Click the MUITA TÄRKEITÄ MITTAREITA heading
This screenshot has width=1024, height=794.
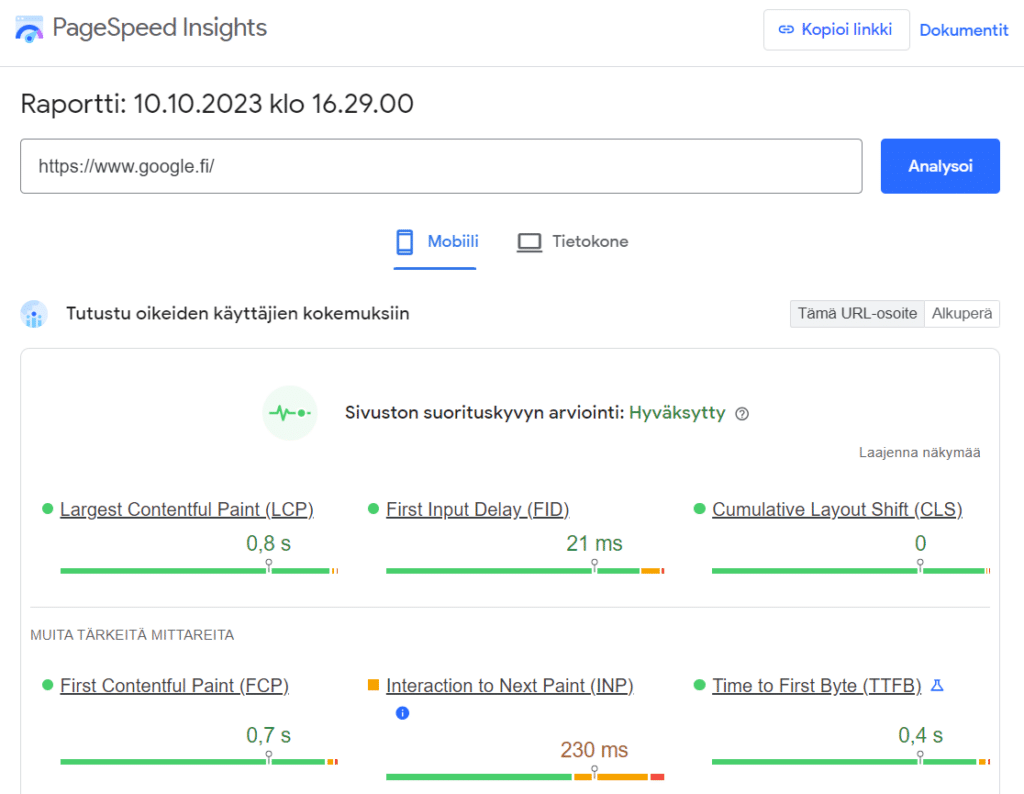[132, 635]
